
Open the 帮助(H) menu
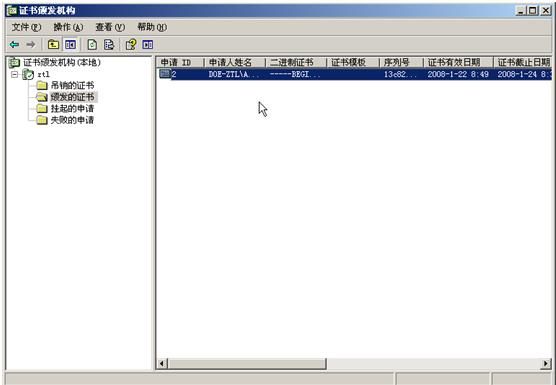click(x=152, y=27)
